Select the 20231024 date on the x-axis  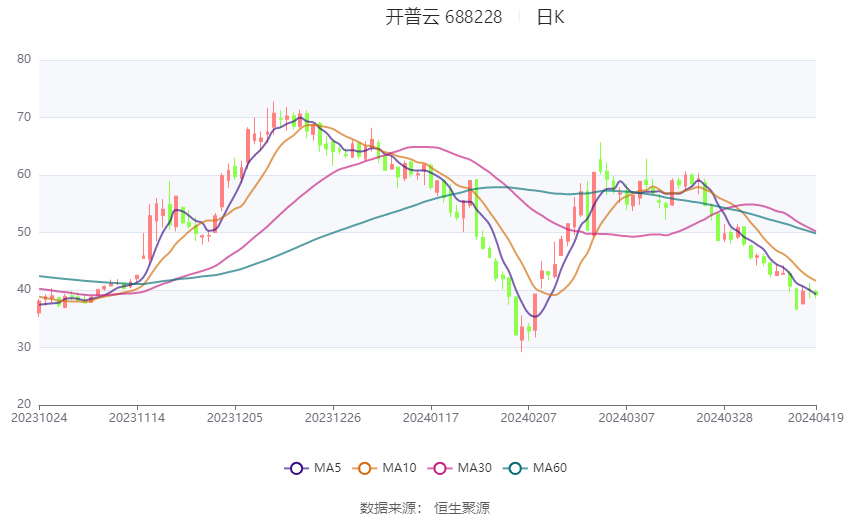tap(39, 417)
